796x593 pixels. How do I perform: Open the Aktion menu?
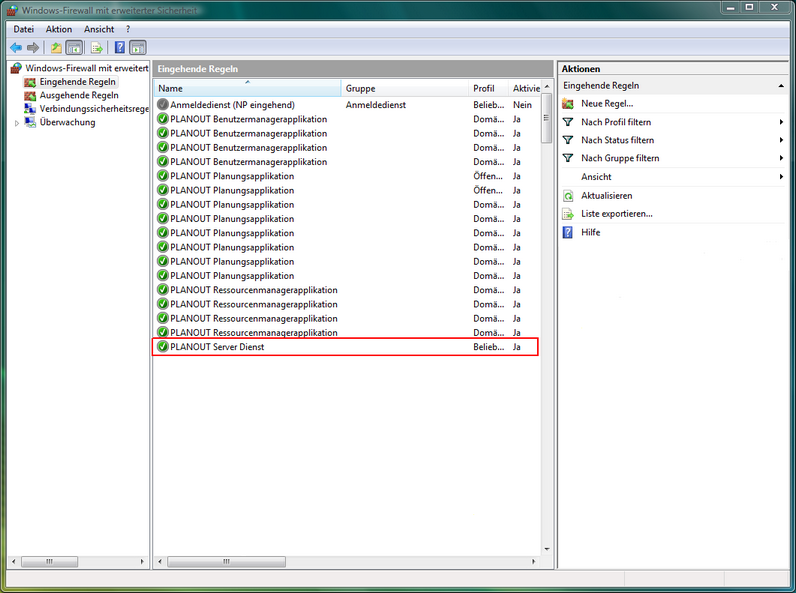tap(59, 29)
